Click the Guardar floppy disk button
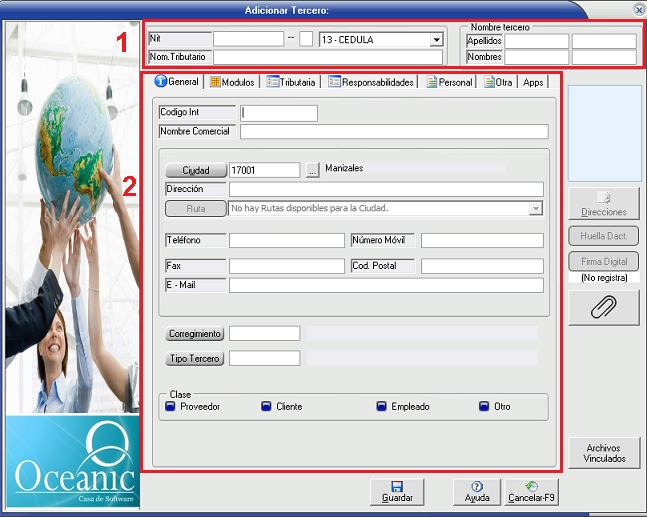This screenshot has height=517, width=647. tap(397, 490)
